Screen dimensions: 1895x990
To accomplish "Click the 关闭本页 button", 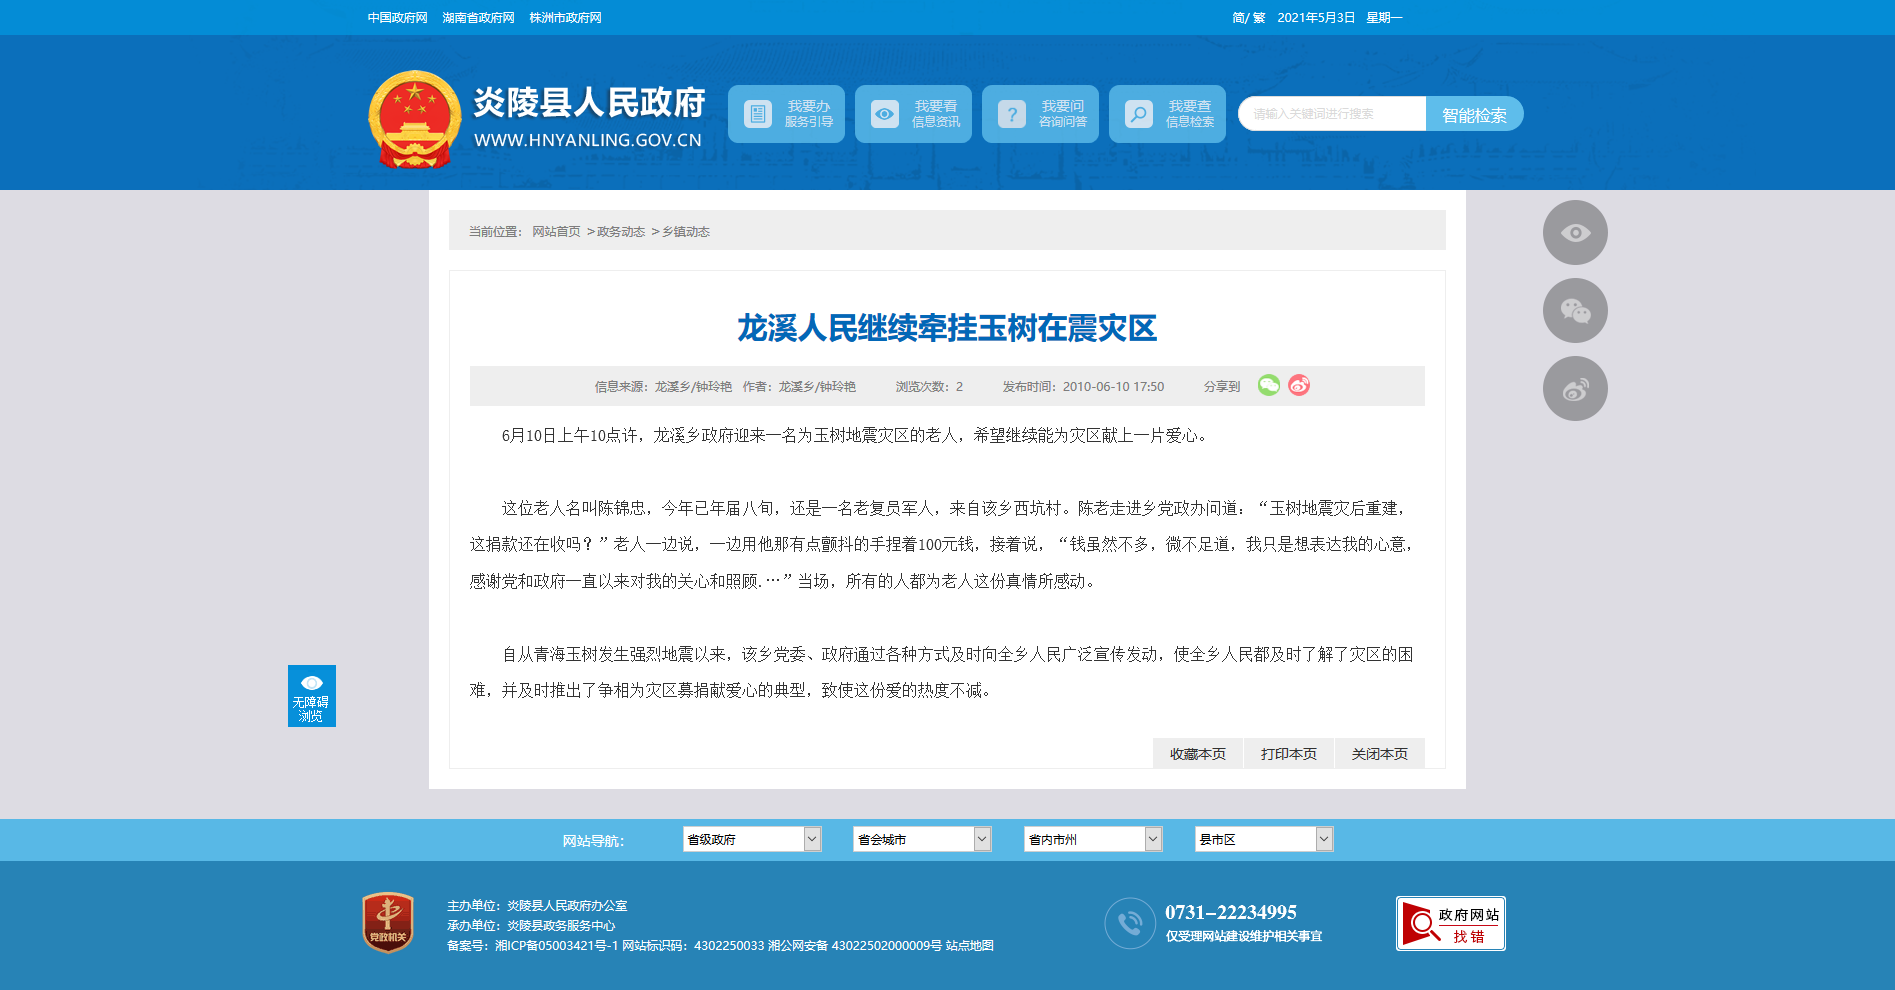I will [x=1380, y=754].
